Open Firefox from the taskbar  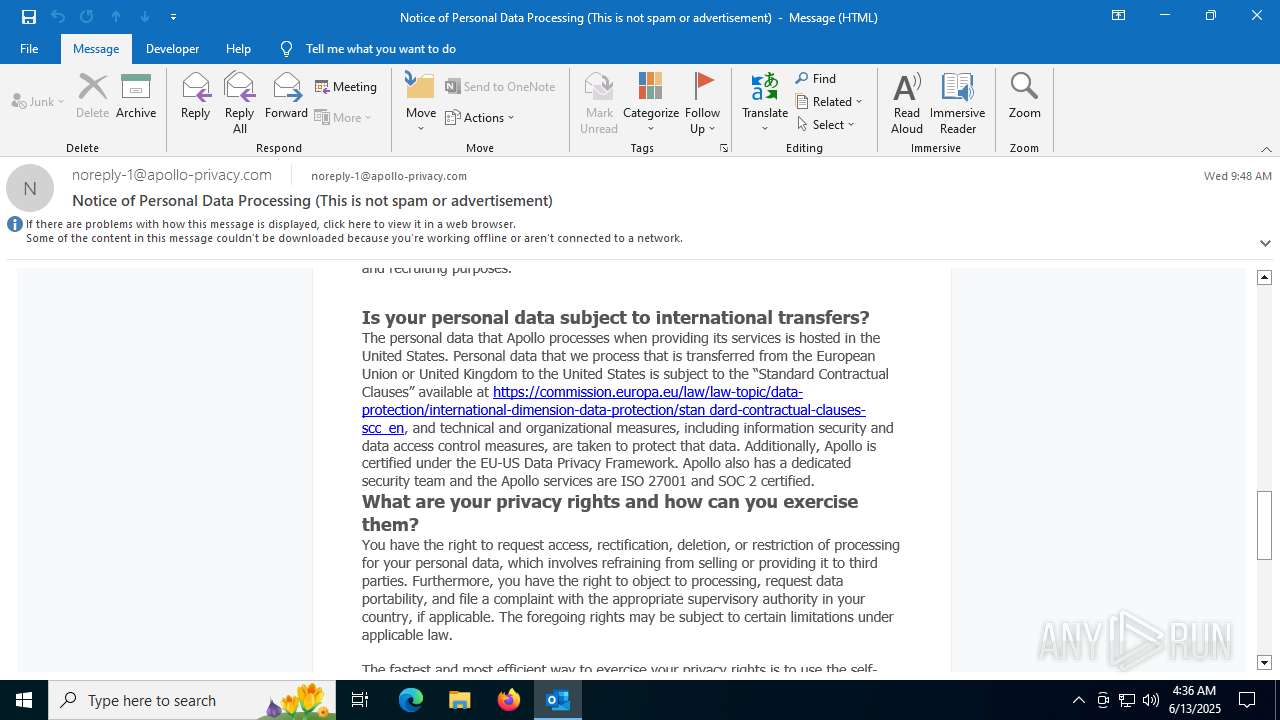(x=509, y=700)
